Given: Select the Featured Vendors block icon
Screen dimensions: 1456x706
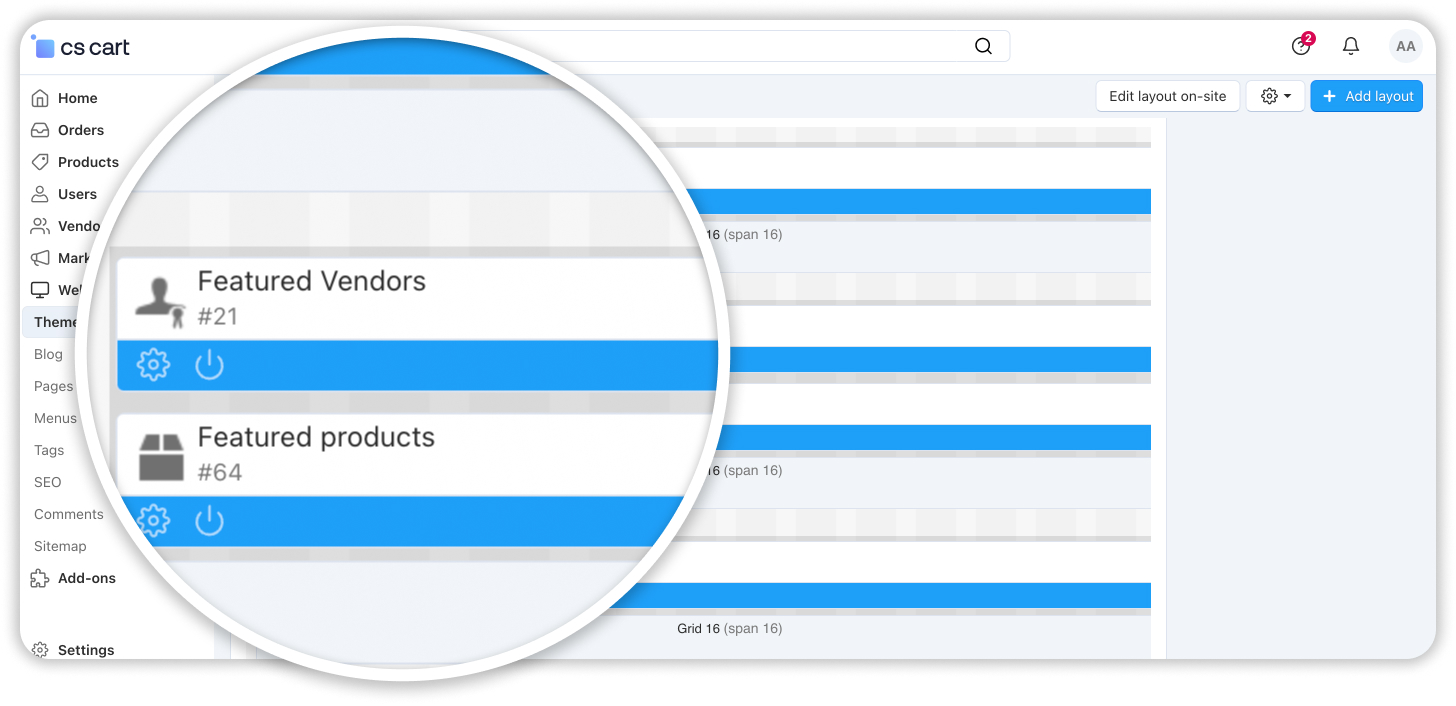Looking at the screenshot, I should coord(160,299).
